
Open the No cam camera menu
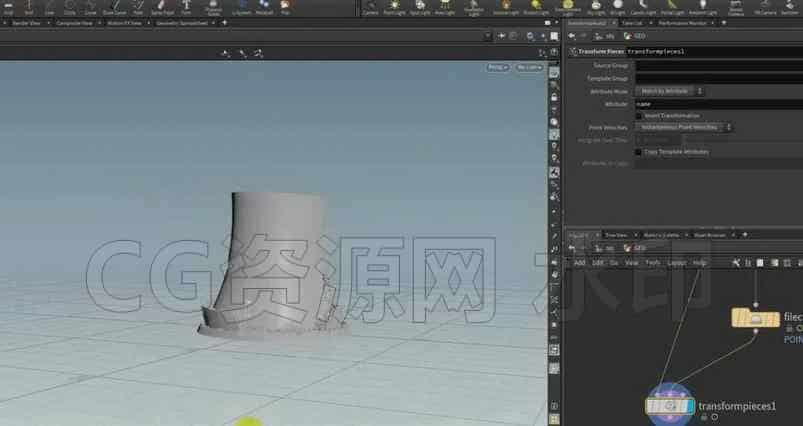(x=530, y=68)
